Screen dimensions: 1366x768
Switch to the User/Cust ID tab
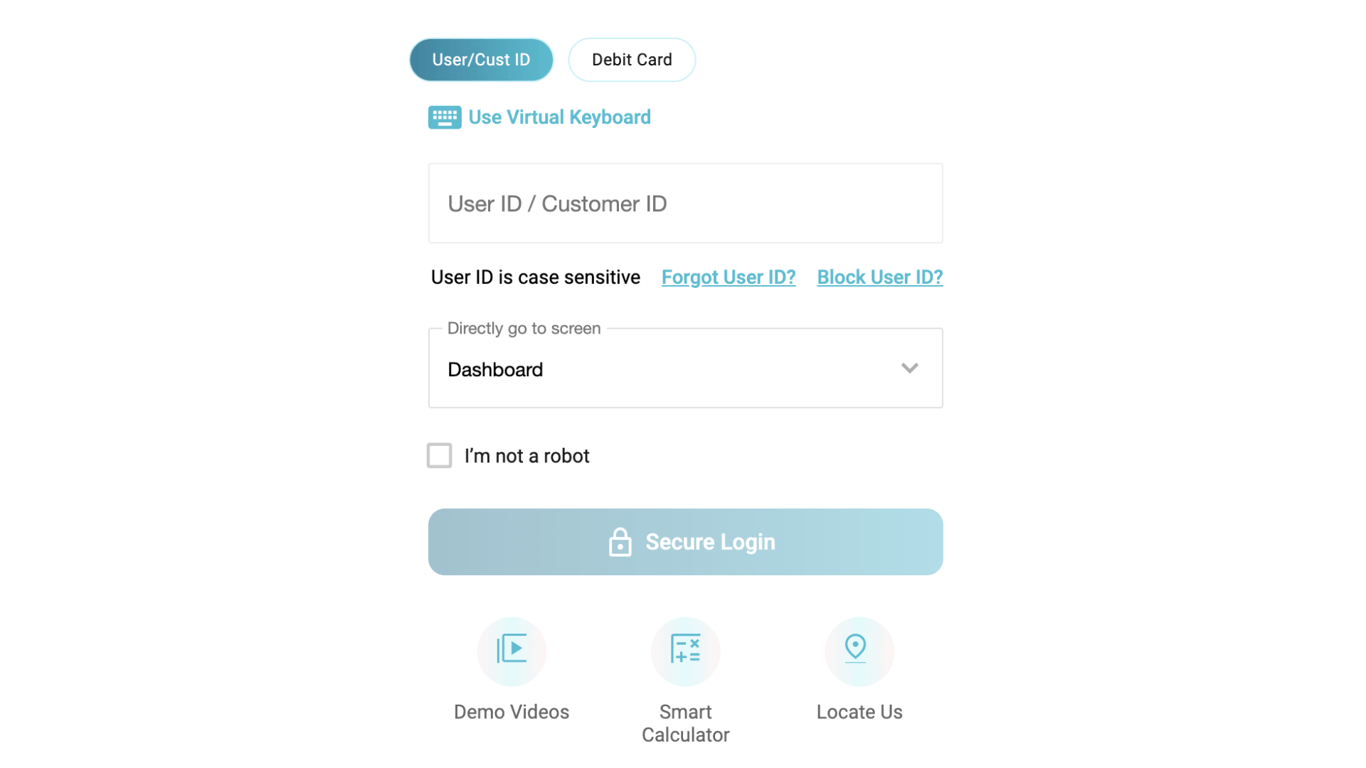coord(481,60)
